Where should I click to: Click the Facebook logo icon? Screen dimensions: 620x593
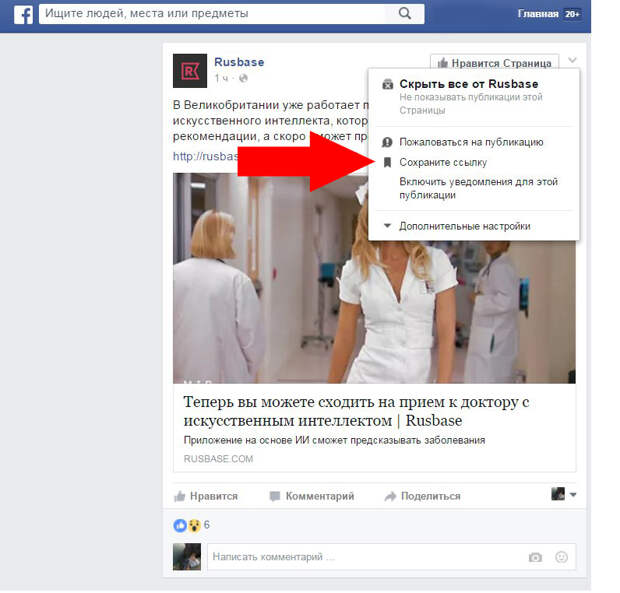click(x=22, y=14)
